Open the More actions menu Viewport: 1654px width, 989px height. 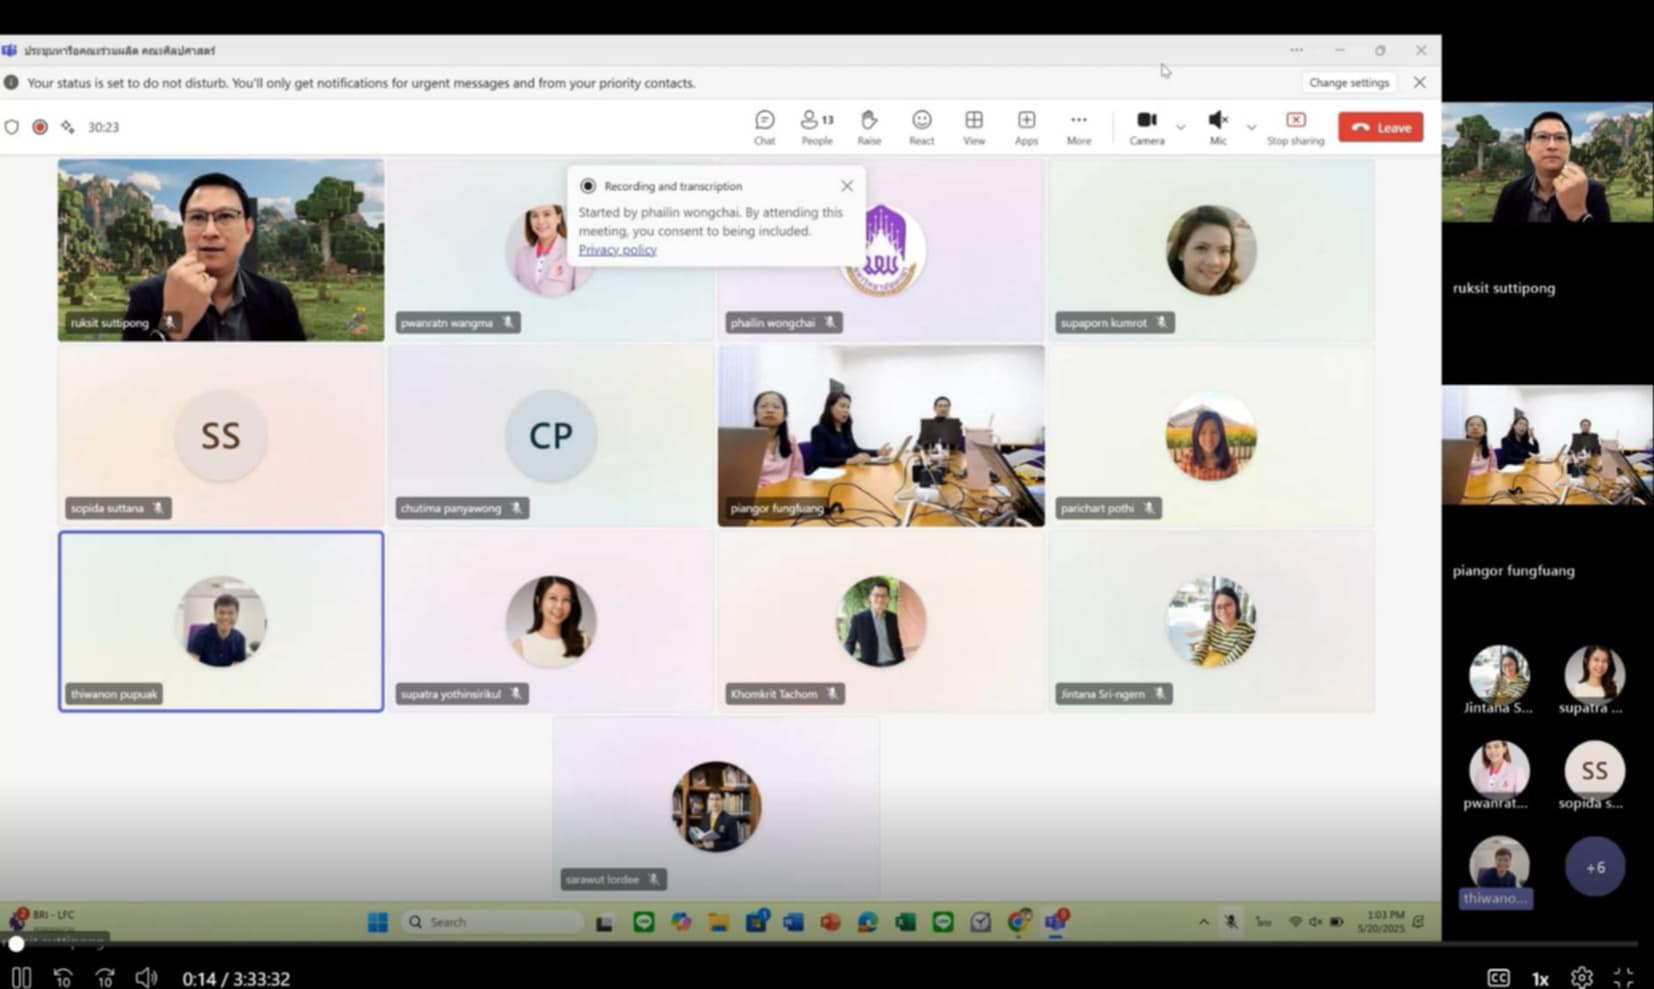pos(1078,126)
